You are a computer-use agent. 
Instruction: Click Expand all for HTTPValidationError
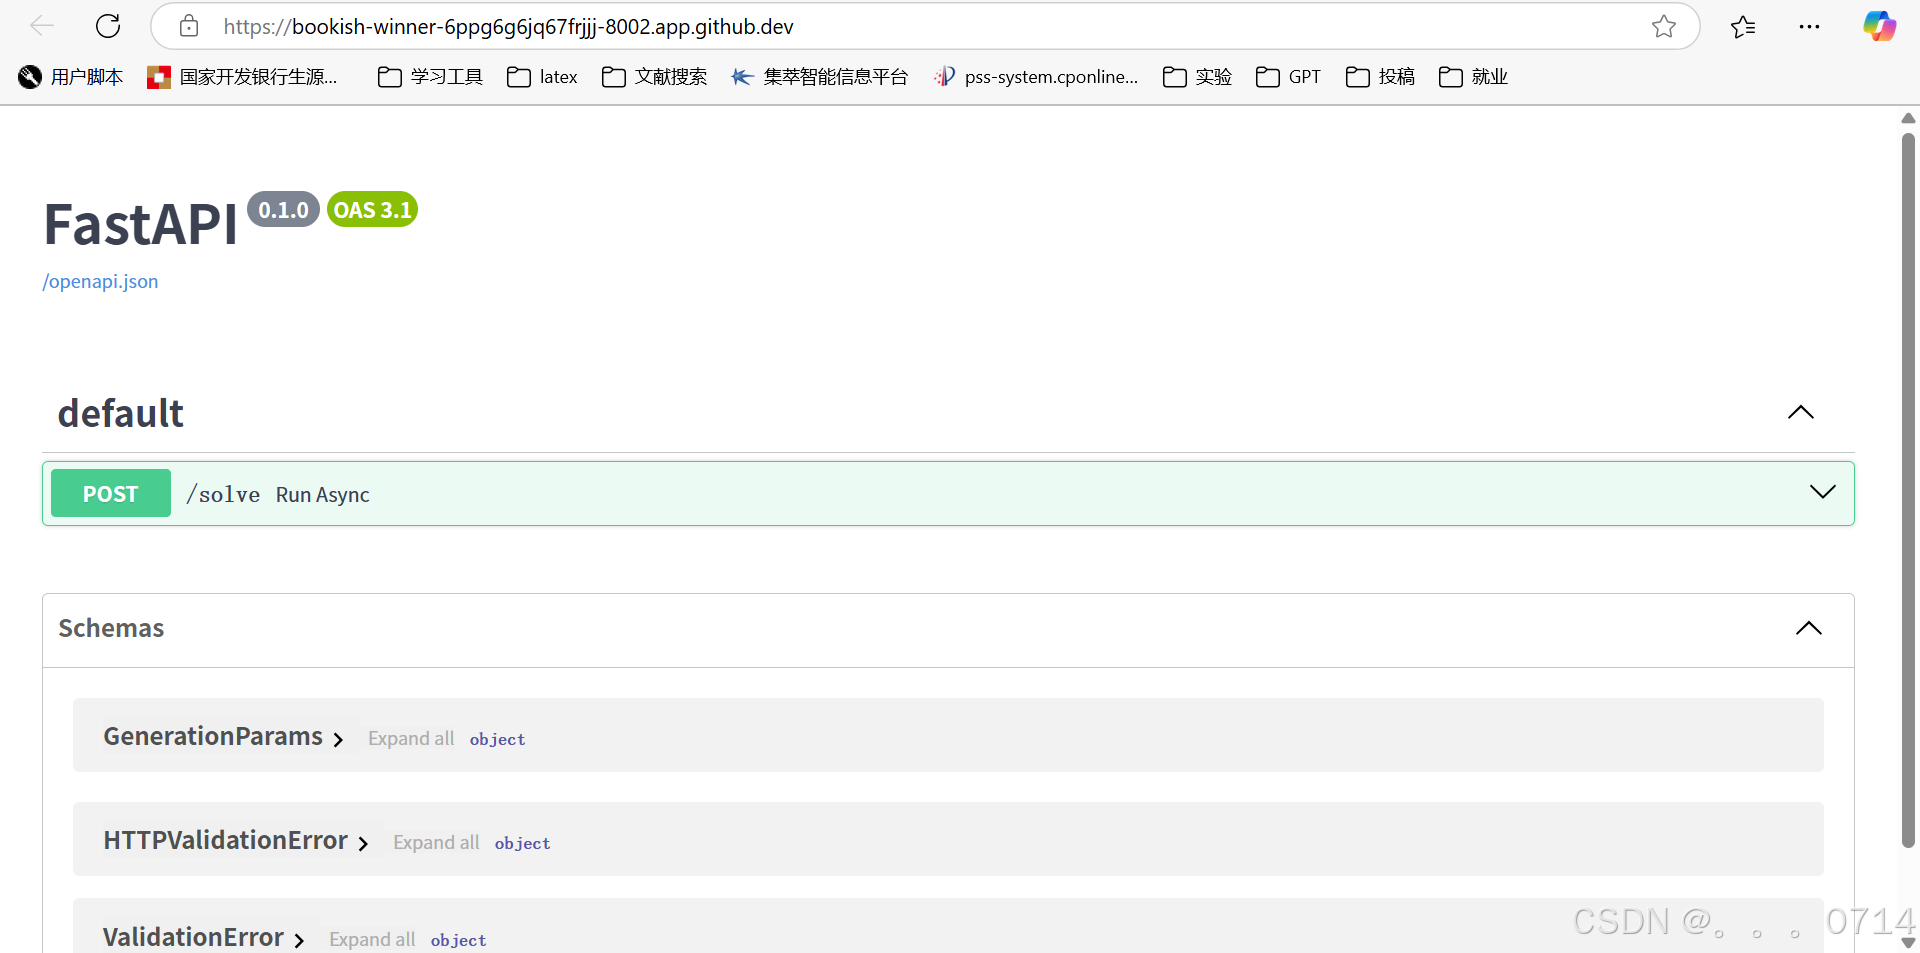(436, 842)
